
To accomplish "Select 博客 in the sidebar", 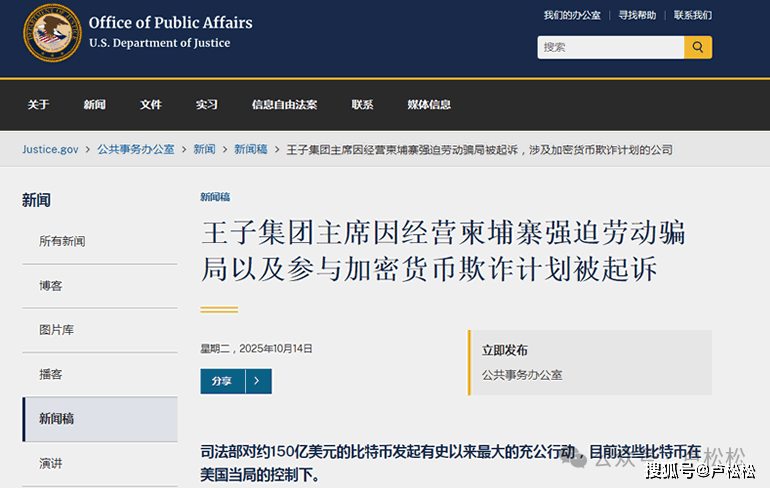I will pyautogui.click(x=50, y=285).
